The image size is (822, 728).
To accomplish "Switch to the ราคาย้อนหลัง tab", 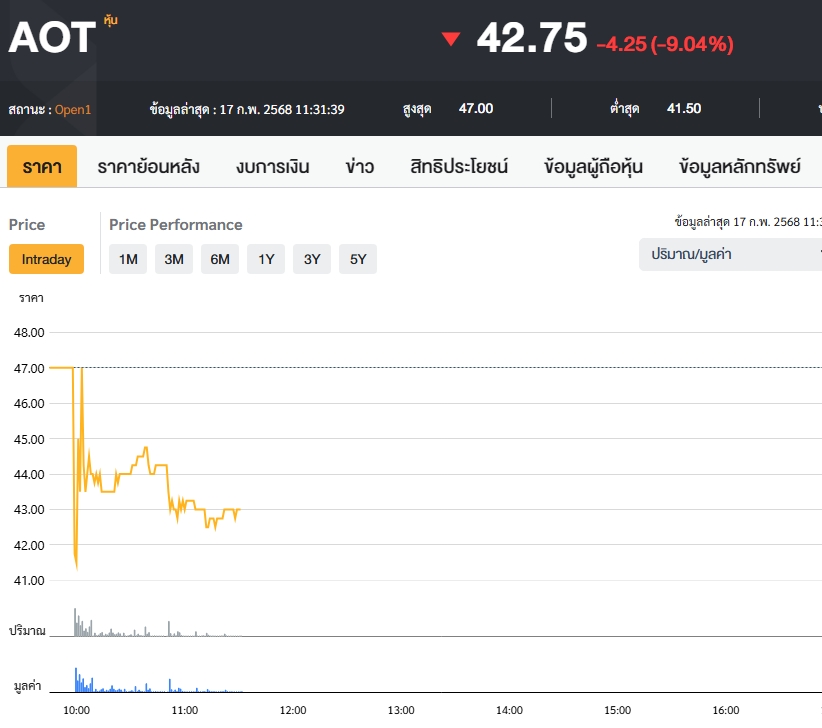I will 148,166.
